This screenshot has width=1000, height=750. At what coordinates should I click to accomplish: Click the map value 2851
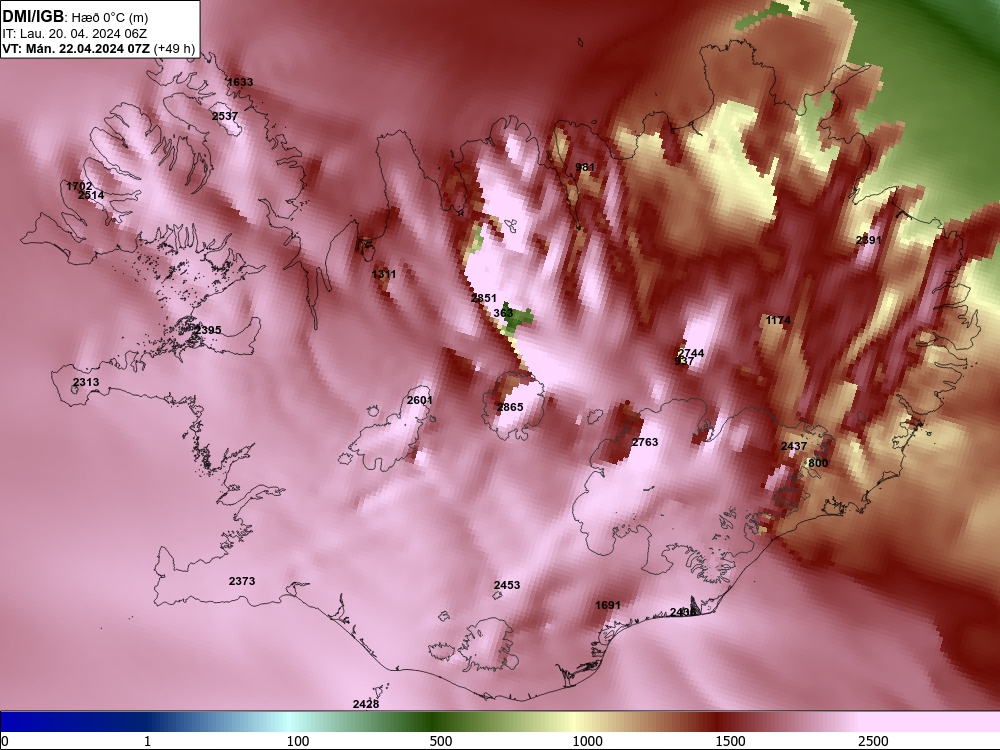pos(483,298)
